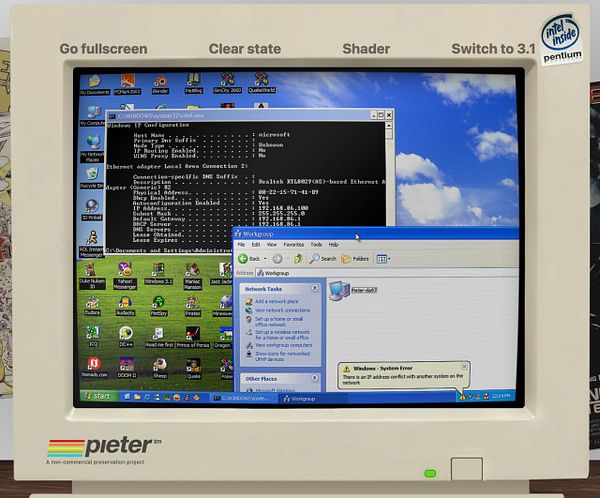Click the Up folder toolbar icon
The image size is (600, 498).
coord(298,259)
